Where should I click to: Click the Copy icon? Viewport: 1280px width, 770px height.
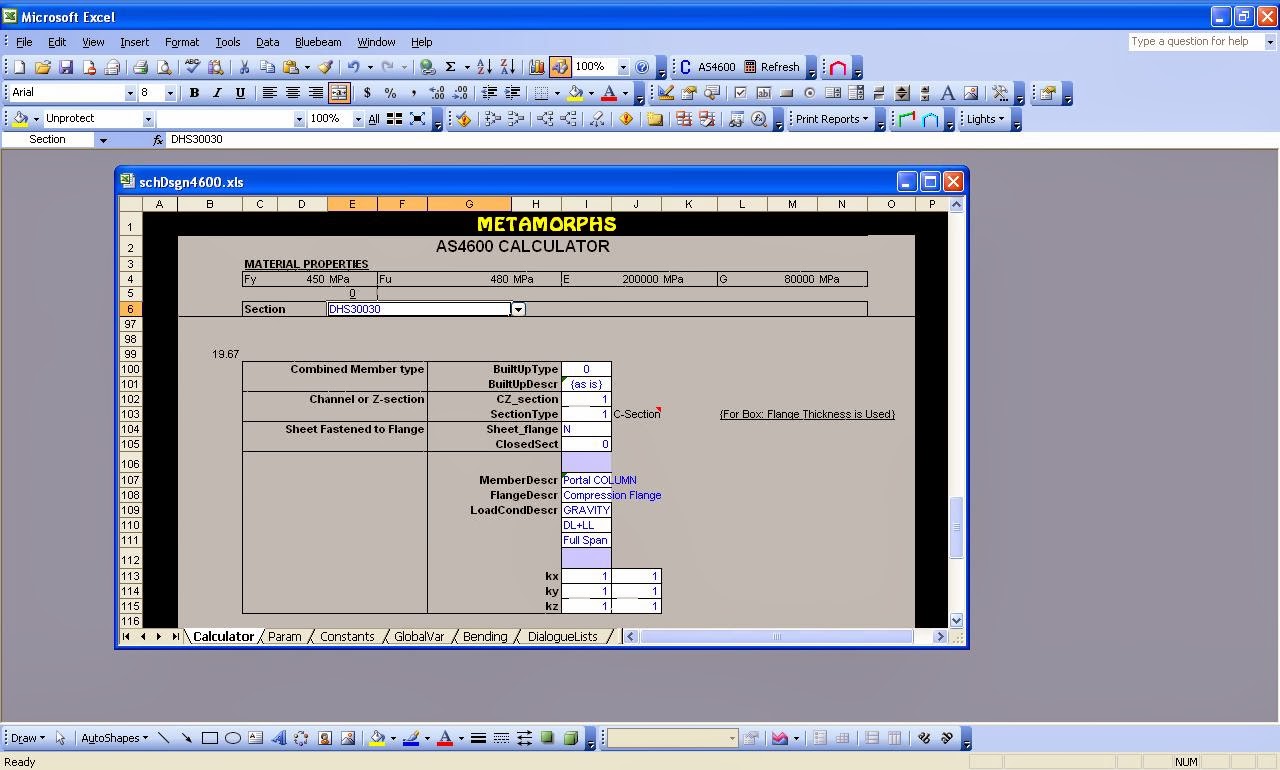[267, 67]
